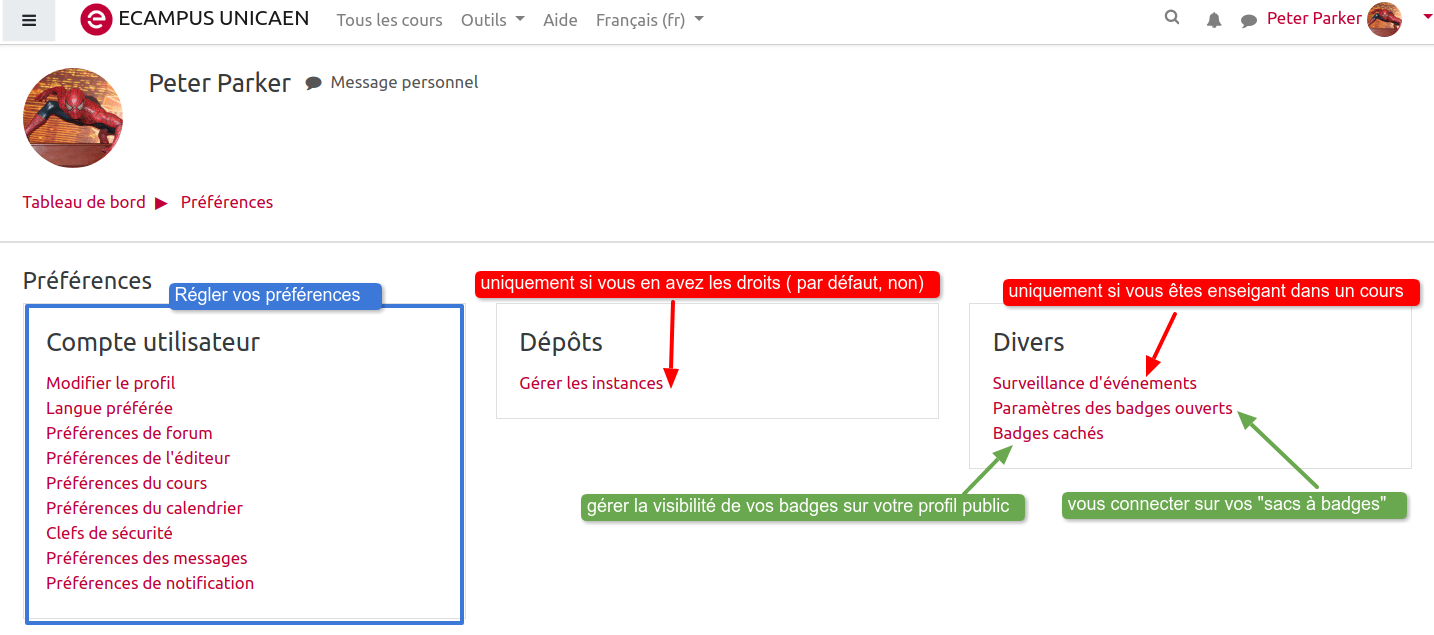Go to Tous les cours

coord(389,20)
